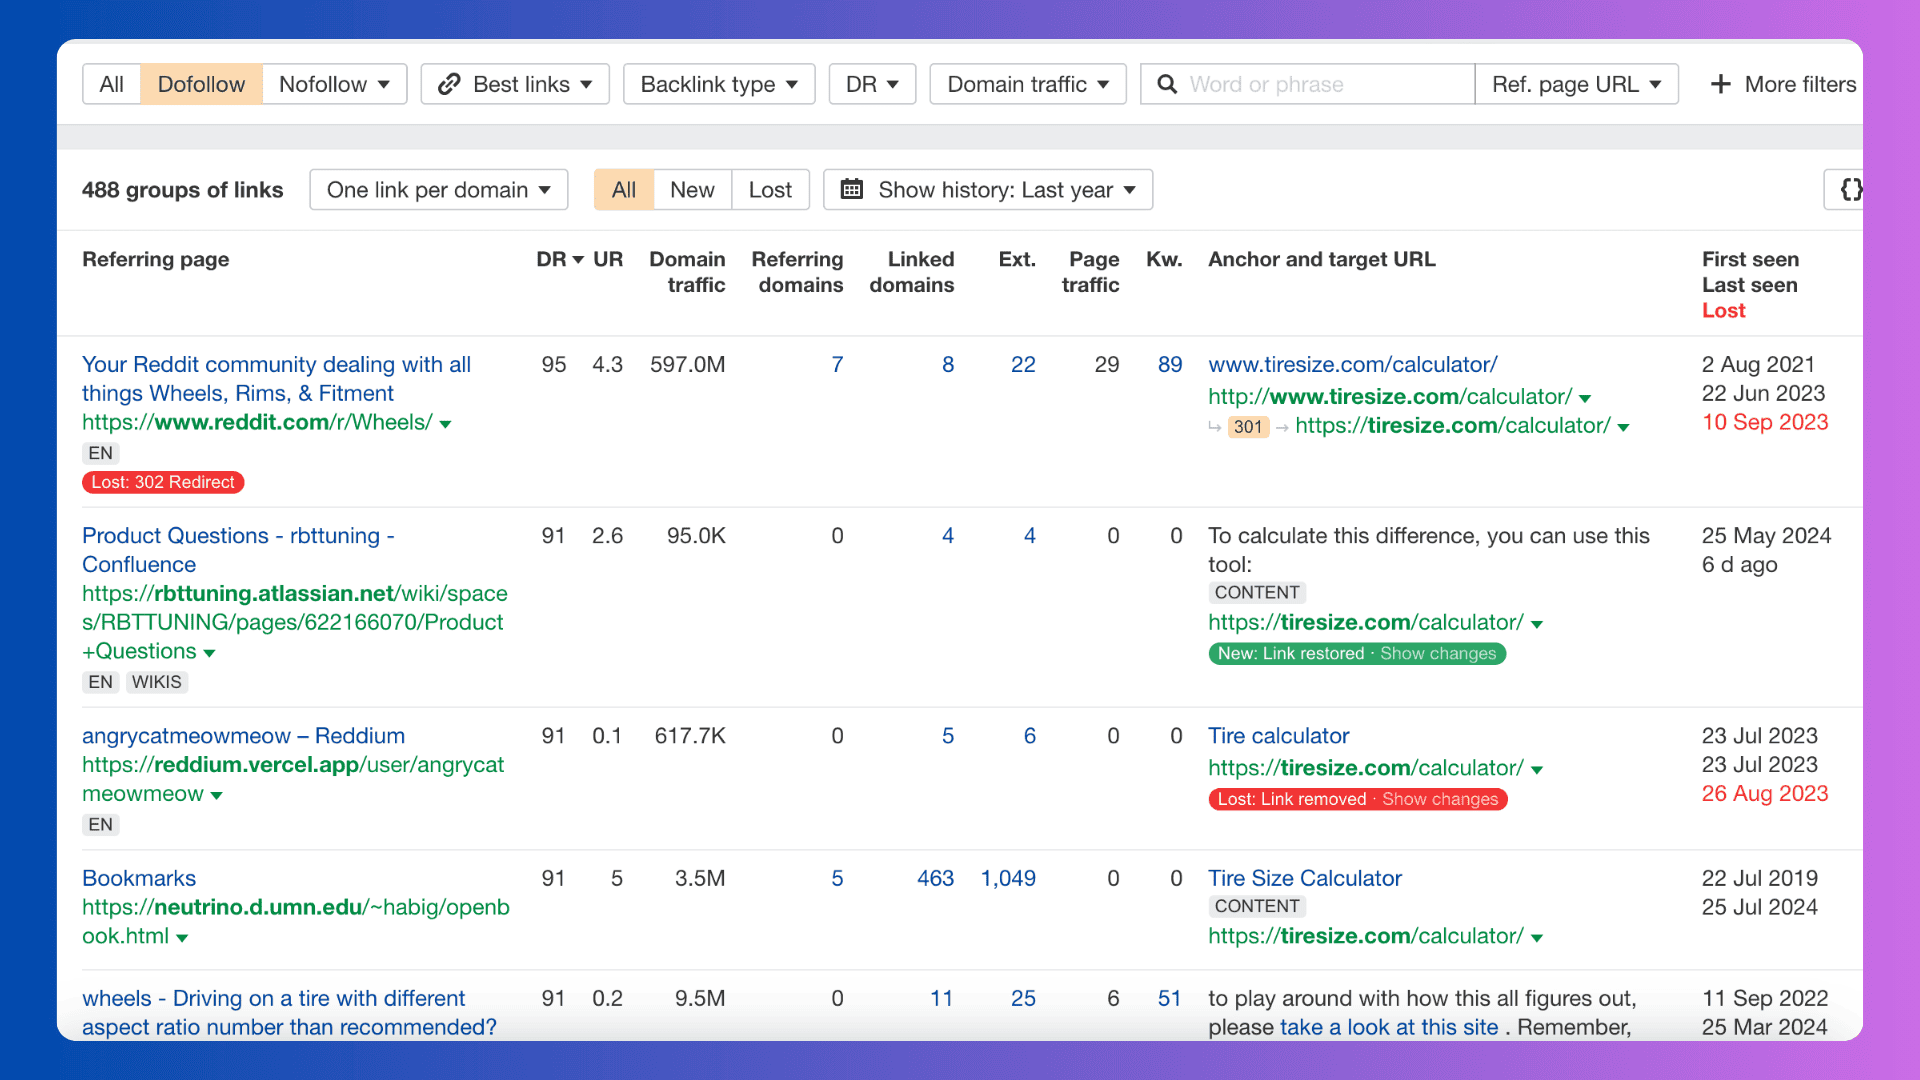Screen dimensions: 1920x1080
Task: Click the Domain traffic column header
Action: pos(687,272)
